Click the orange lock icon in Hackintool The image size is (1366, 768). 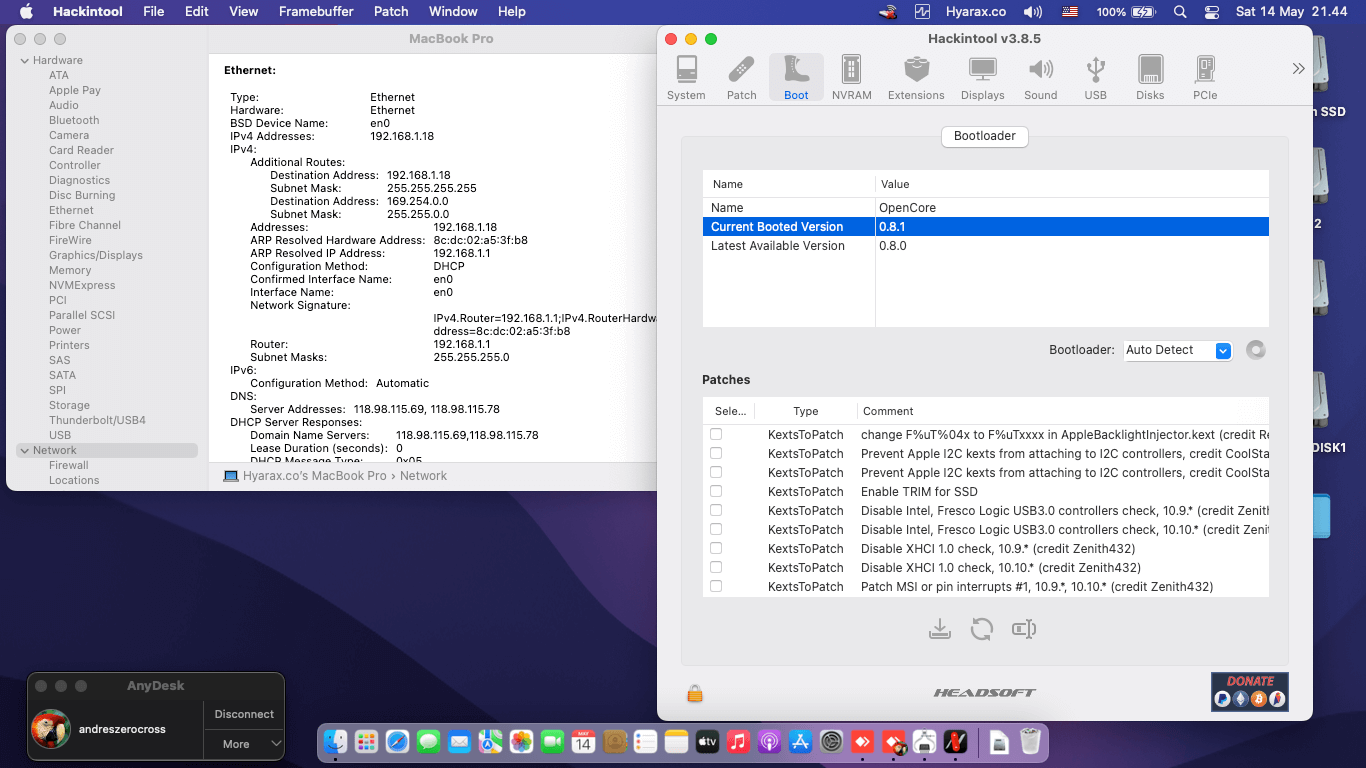[695, 693]
